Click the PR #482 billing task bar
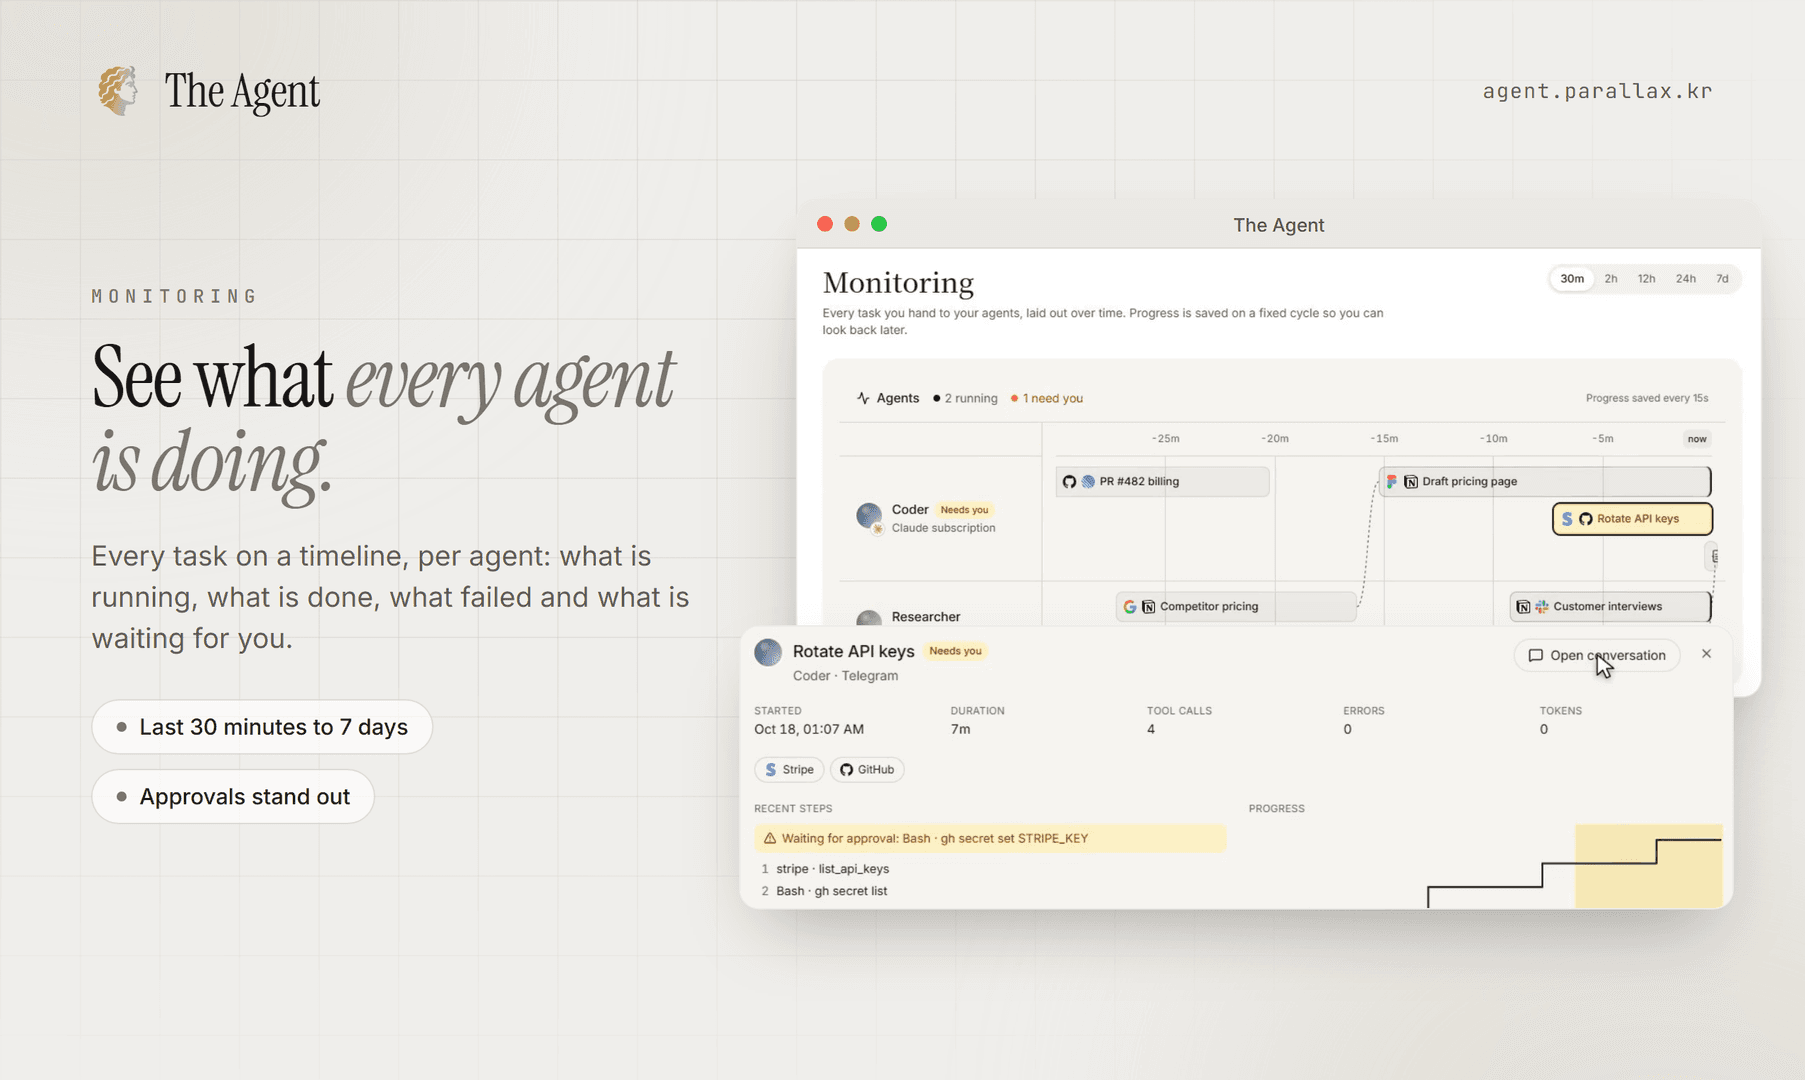 click(1162, 481)
